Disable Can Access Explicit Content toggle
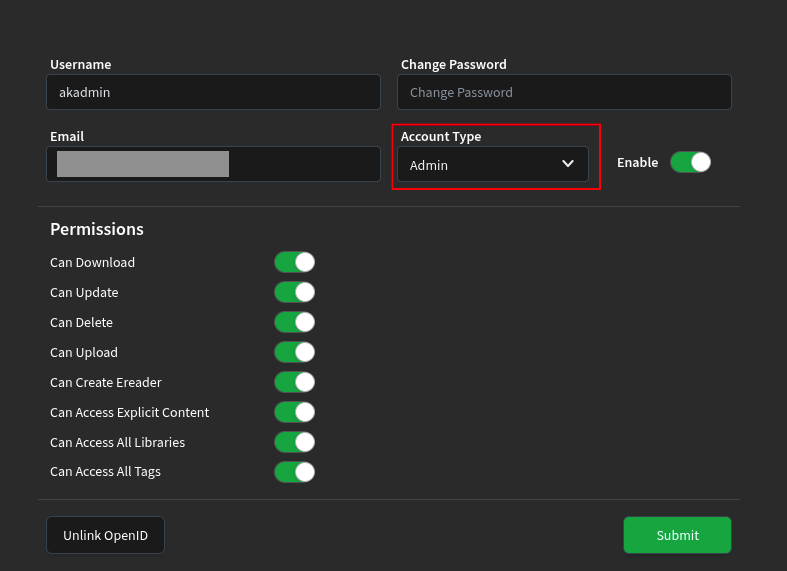 point(294,412)
